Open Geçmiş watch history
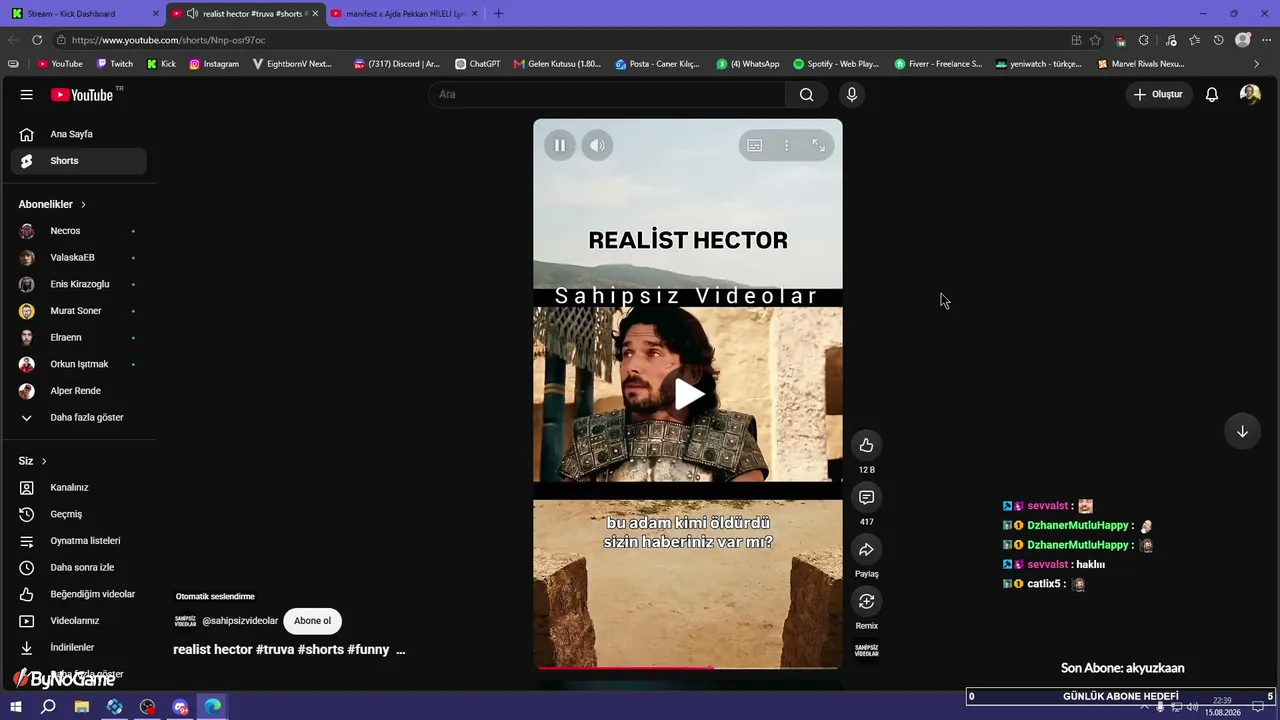The height and width of the screenshot is (720, 1280). (x=79, y=514)
